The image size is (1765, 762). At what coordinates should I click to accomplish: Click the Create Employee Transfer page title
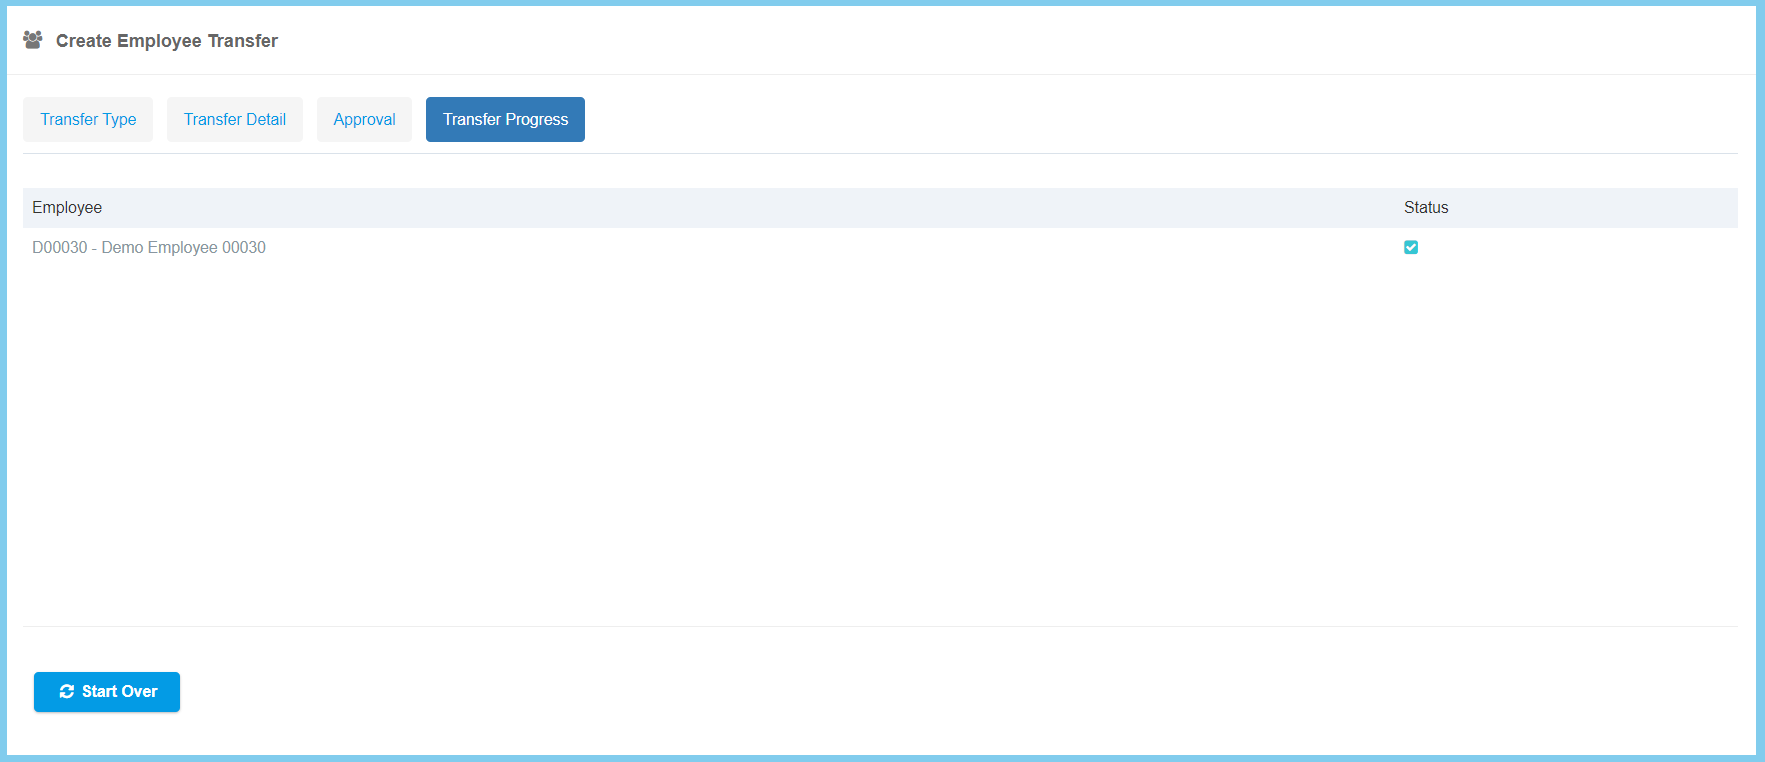tap(167, 41)
